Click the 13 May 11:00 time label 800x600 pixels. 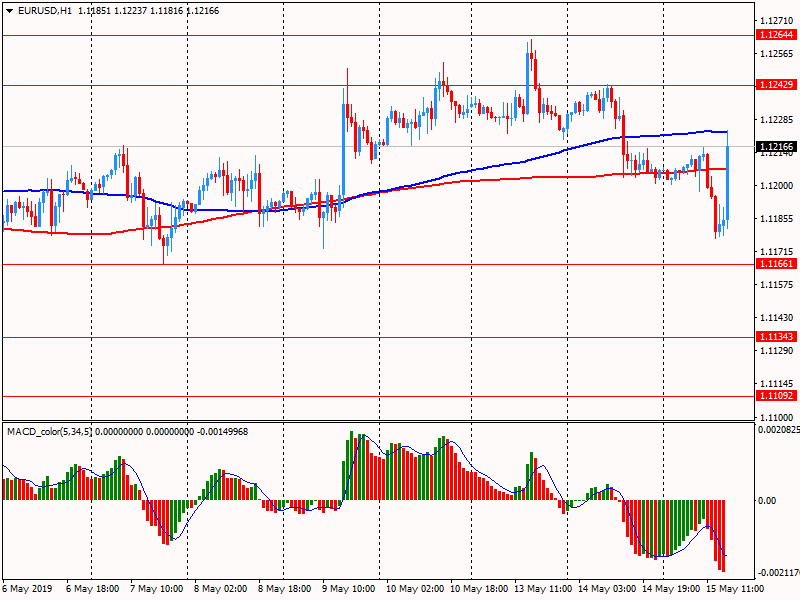tap(541, 589)
